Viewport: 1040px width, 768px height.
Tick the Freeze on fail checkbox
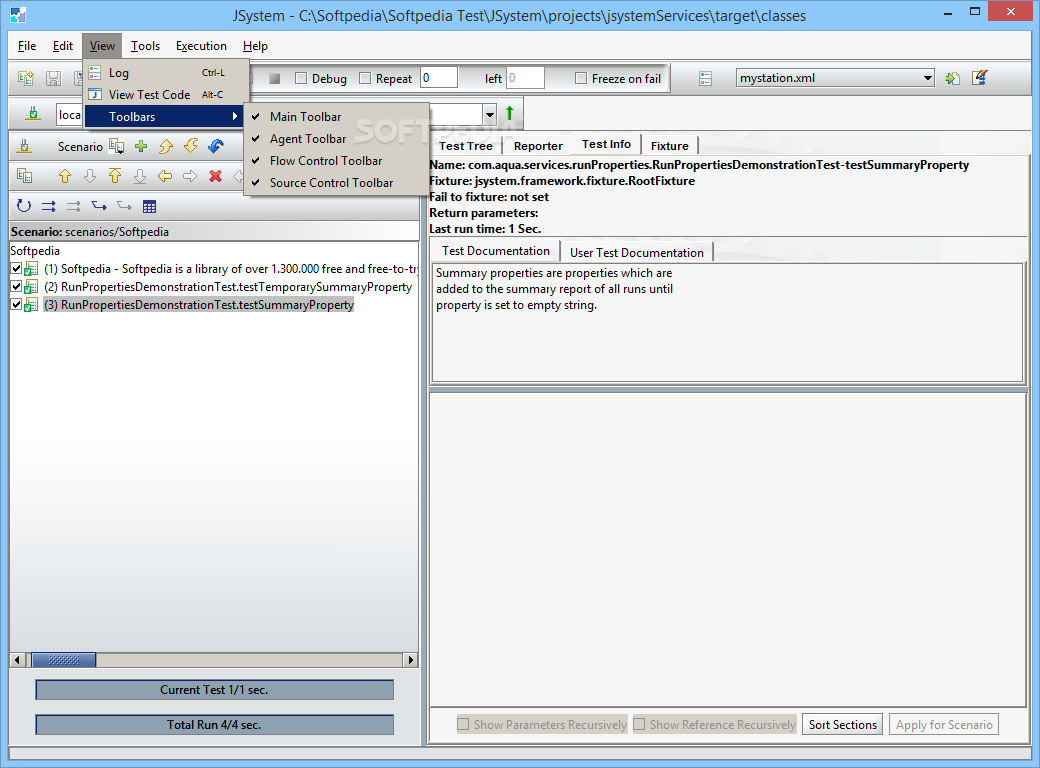coord(581,78)
